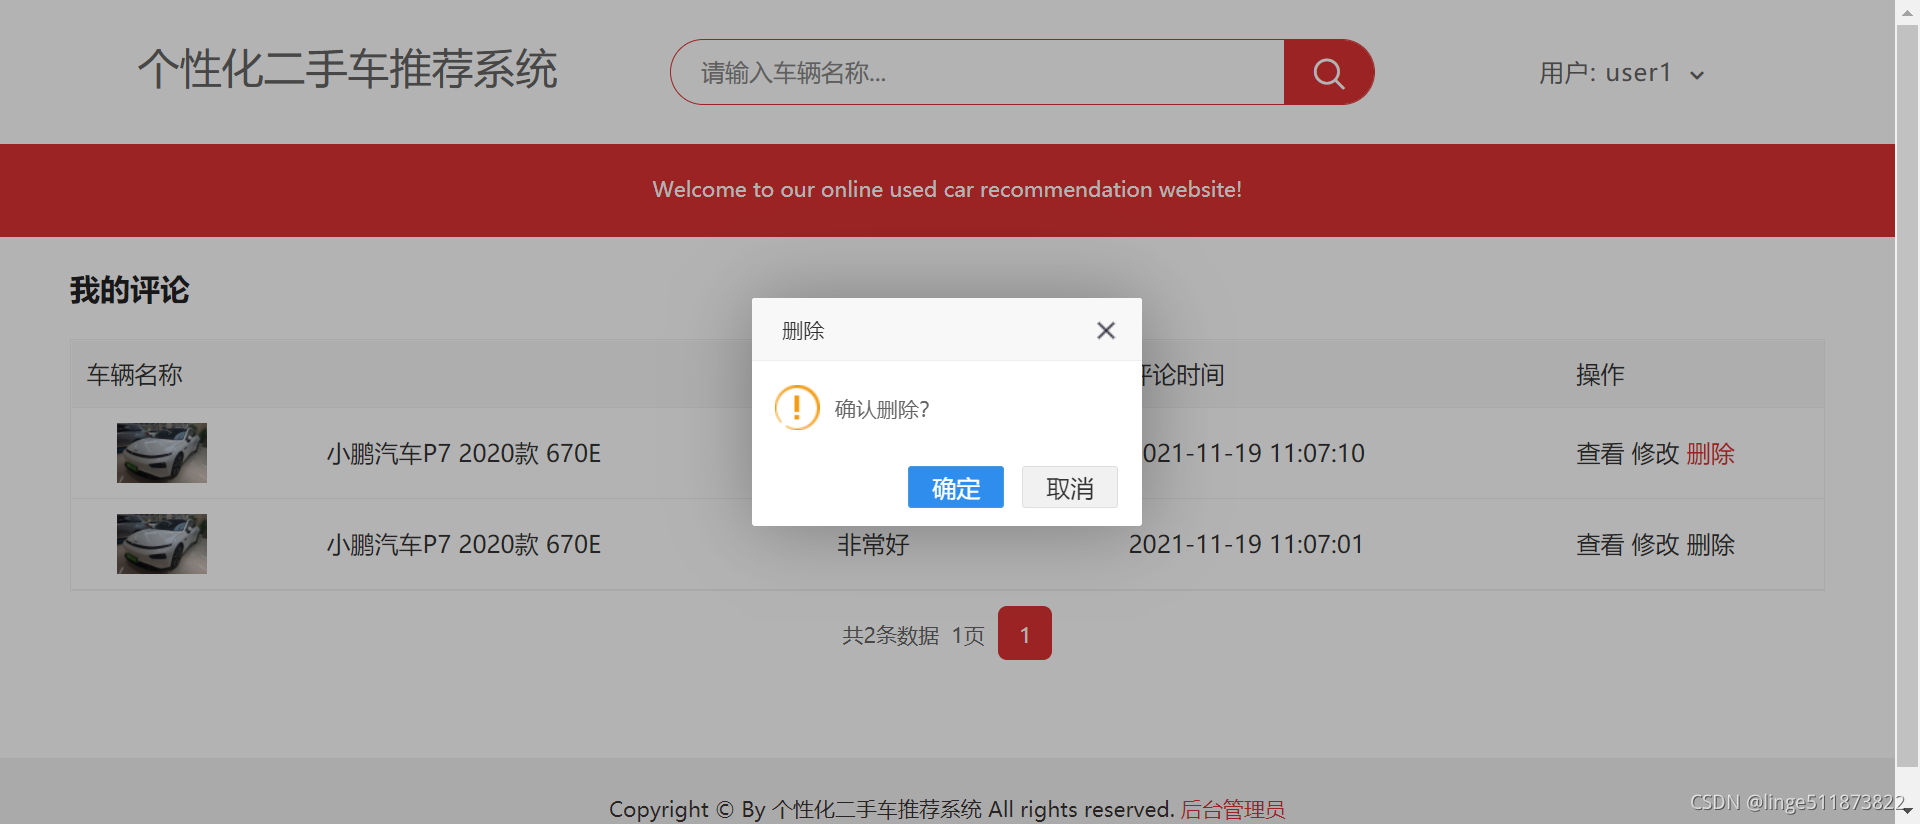Confirm deletion with 确定 button
This screenshot has height=824, width=1920.
[955, 487]
